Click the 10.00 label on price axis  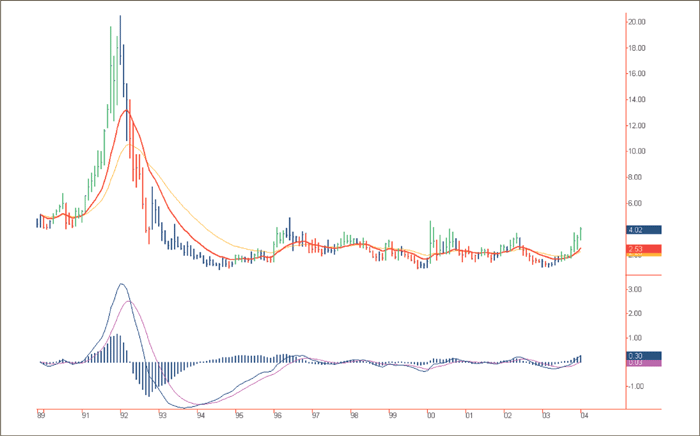pos(636,151)
